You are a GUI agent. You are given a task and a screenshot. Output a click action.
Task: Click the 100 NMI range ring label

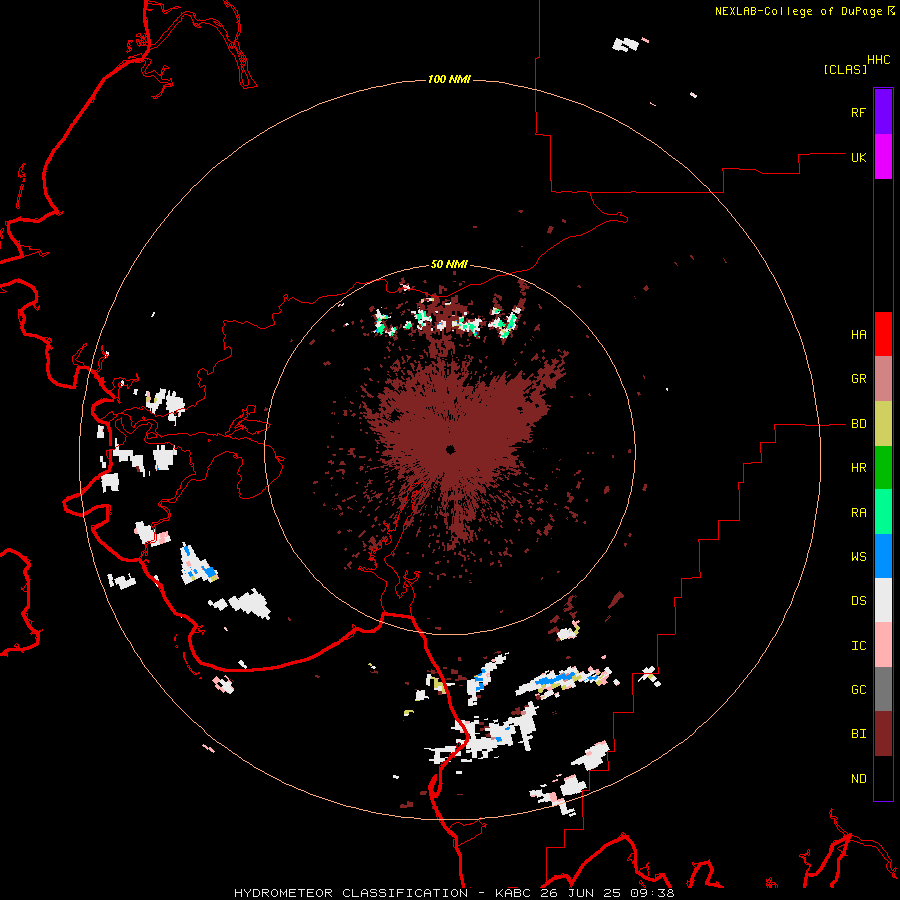tap(449, 79)
